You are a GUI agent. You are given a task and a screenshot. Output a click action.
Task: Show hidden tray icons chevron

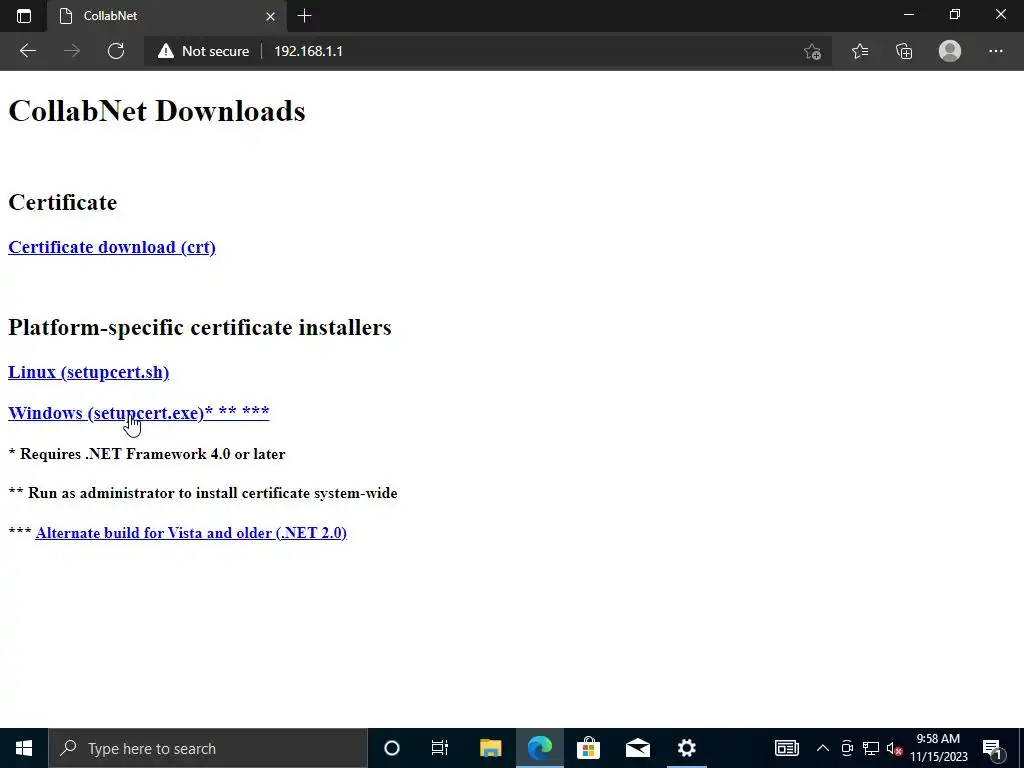tap(823, 748)
